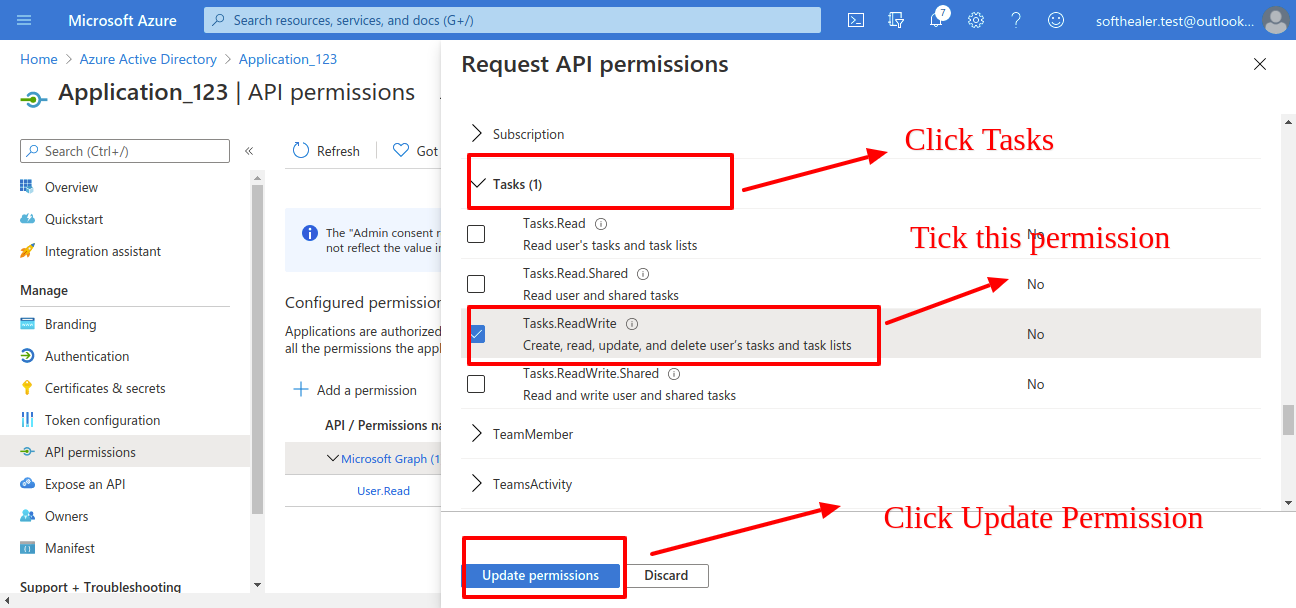The image size is (1296, 608).
Task: Open the Azure portal hamburger menu
Action: (x=25, y=20)
